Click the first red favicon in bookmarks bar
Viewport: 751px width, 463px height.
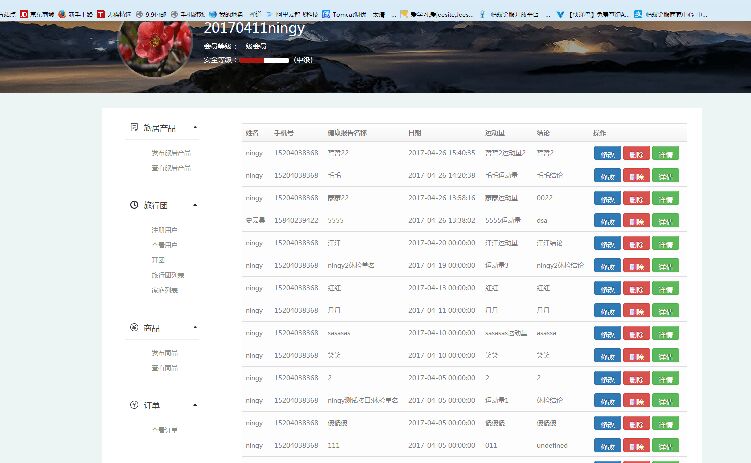coord(25,15)
